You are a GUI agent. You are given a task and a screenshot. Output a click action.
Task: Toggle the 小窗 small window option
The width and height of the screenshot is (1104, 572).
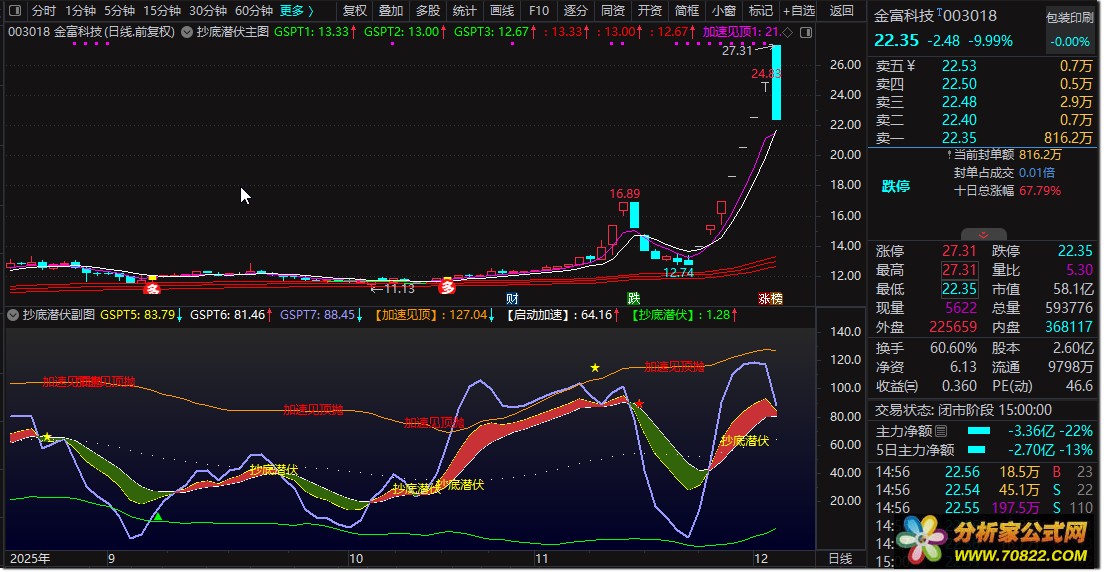coord(723,11)
